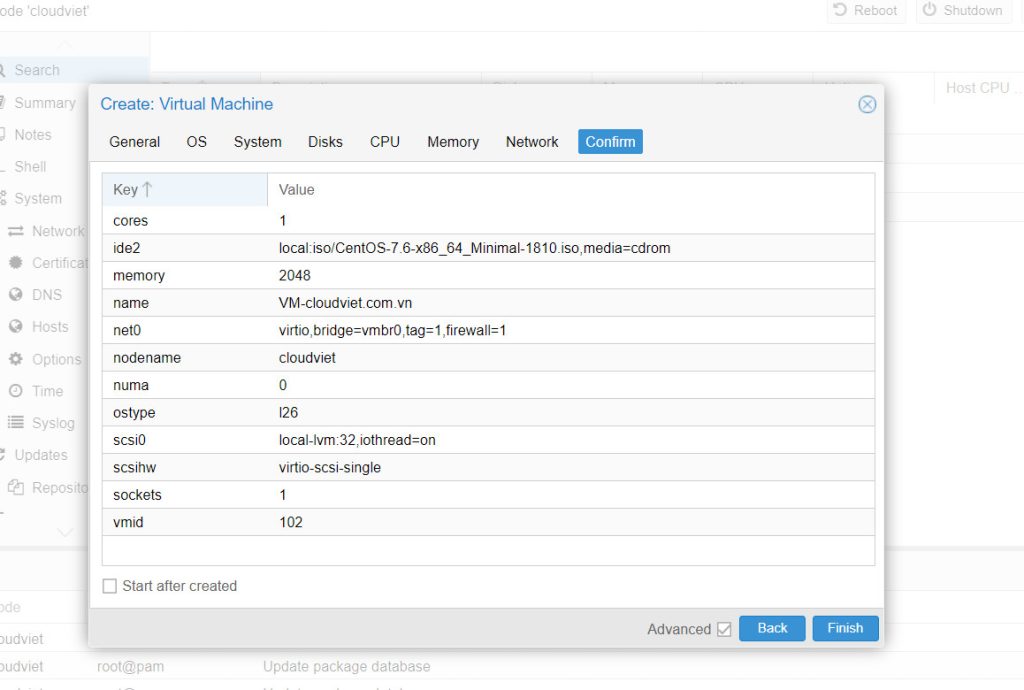Image resolution: width=1024 pixels, height=690 pixels.
Task: Select the vmid row
Action: (x=488, y=522)
